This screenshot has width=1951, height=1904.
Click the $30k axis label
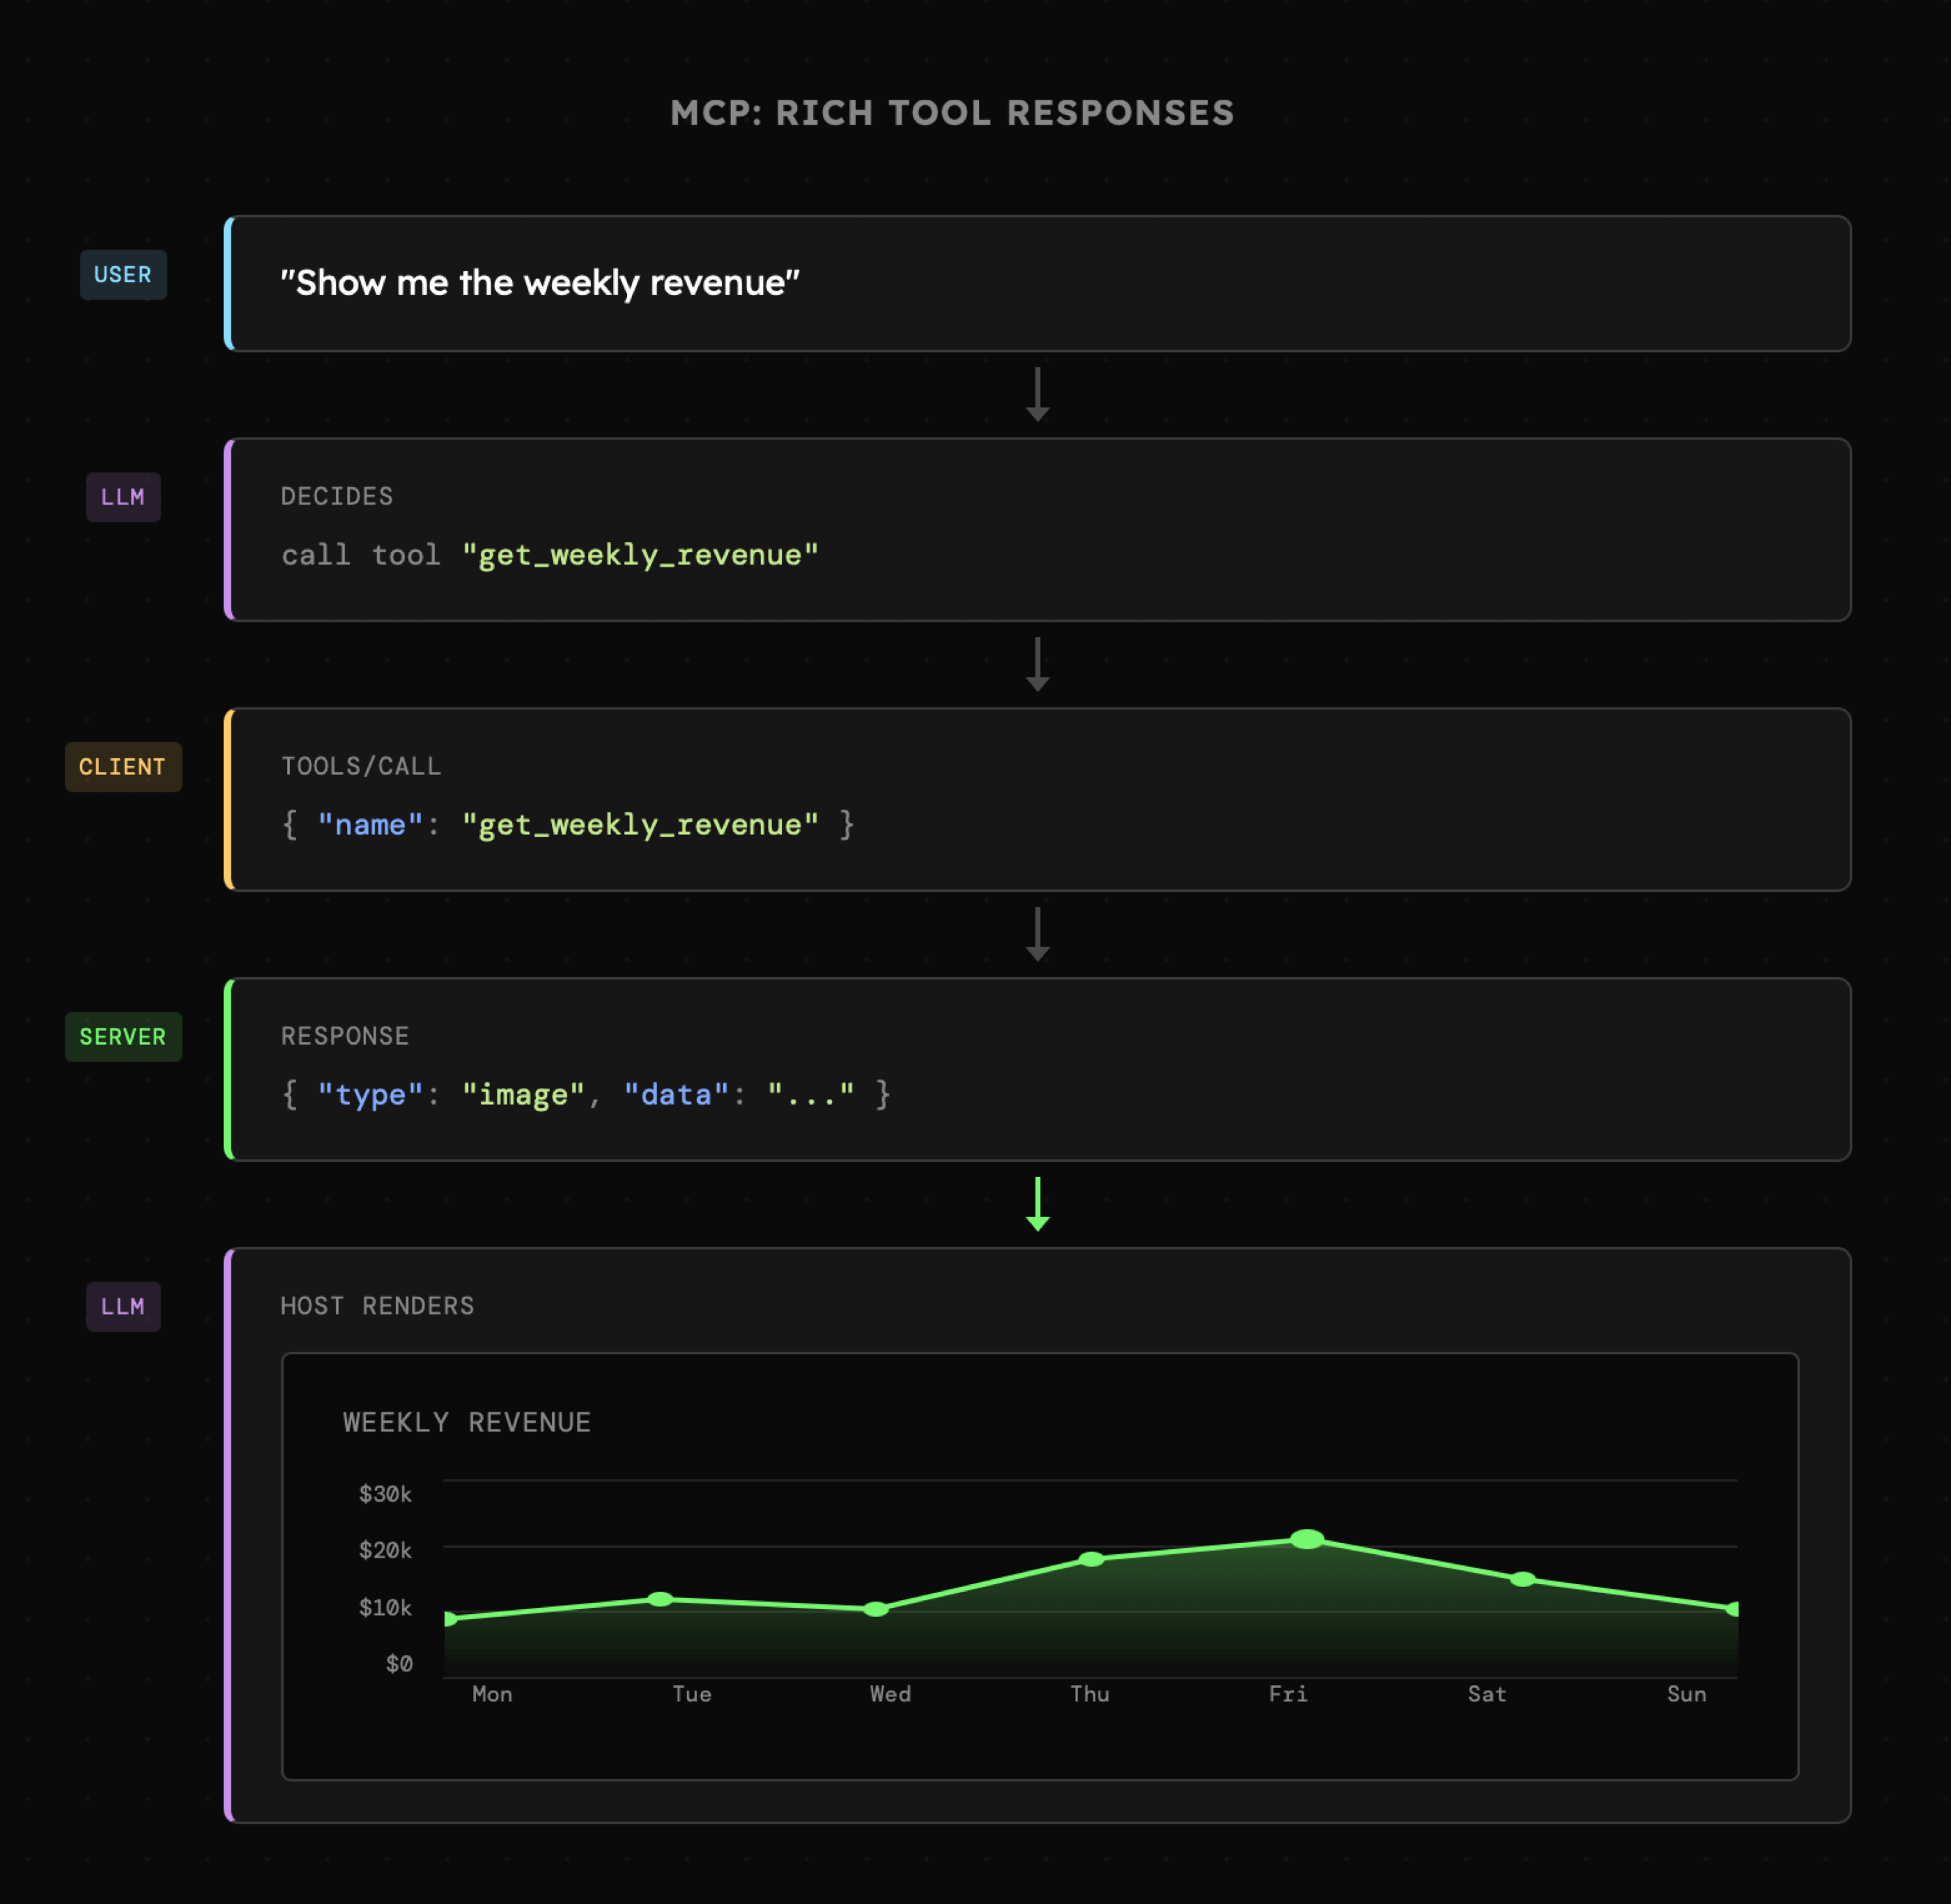click(x=385, y=1494)
